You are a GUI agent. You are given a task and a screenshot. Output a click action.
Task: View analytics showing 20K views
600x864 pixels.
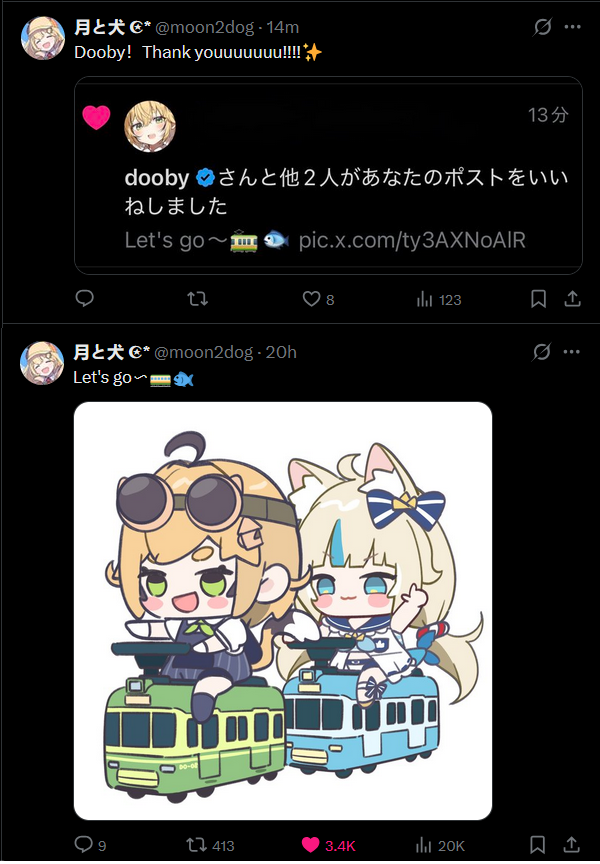point(440,845)
